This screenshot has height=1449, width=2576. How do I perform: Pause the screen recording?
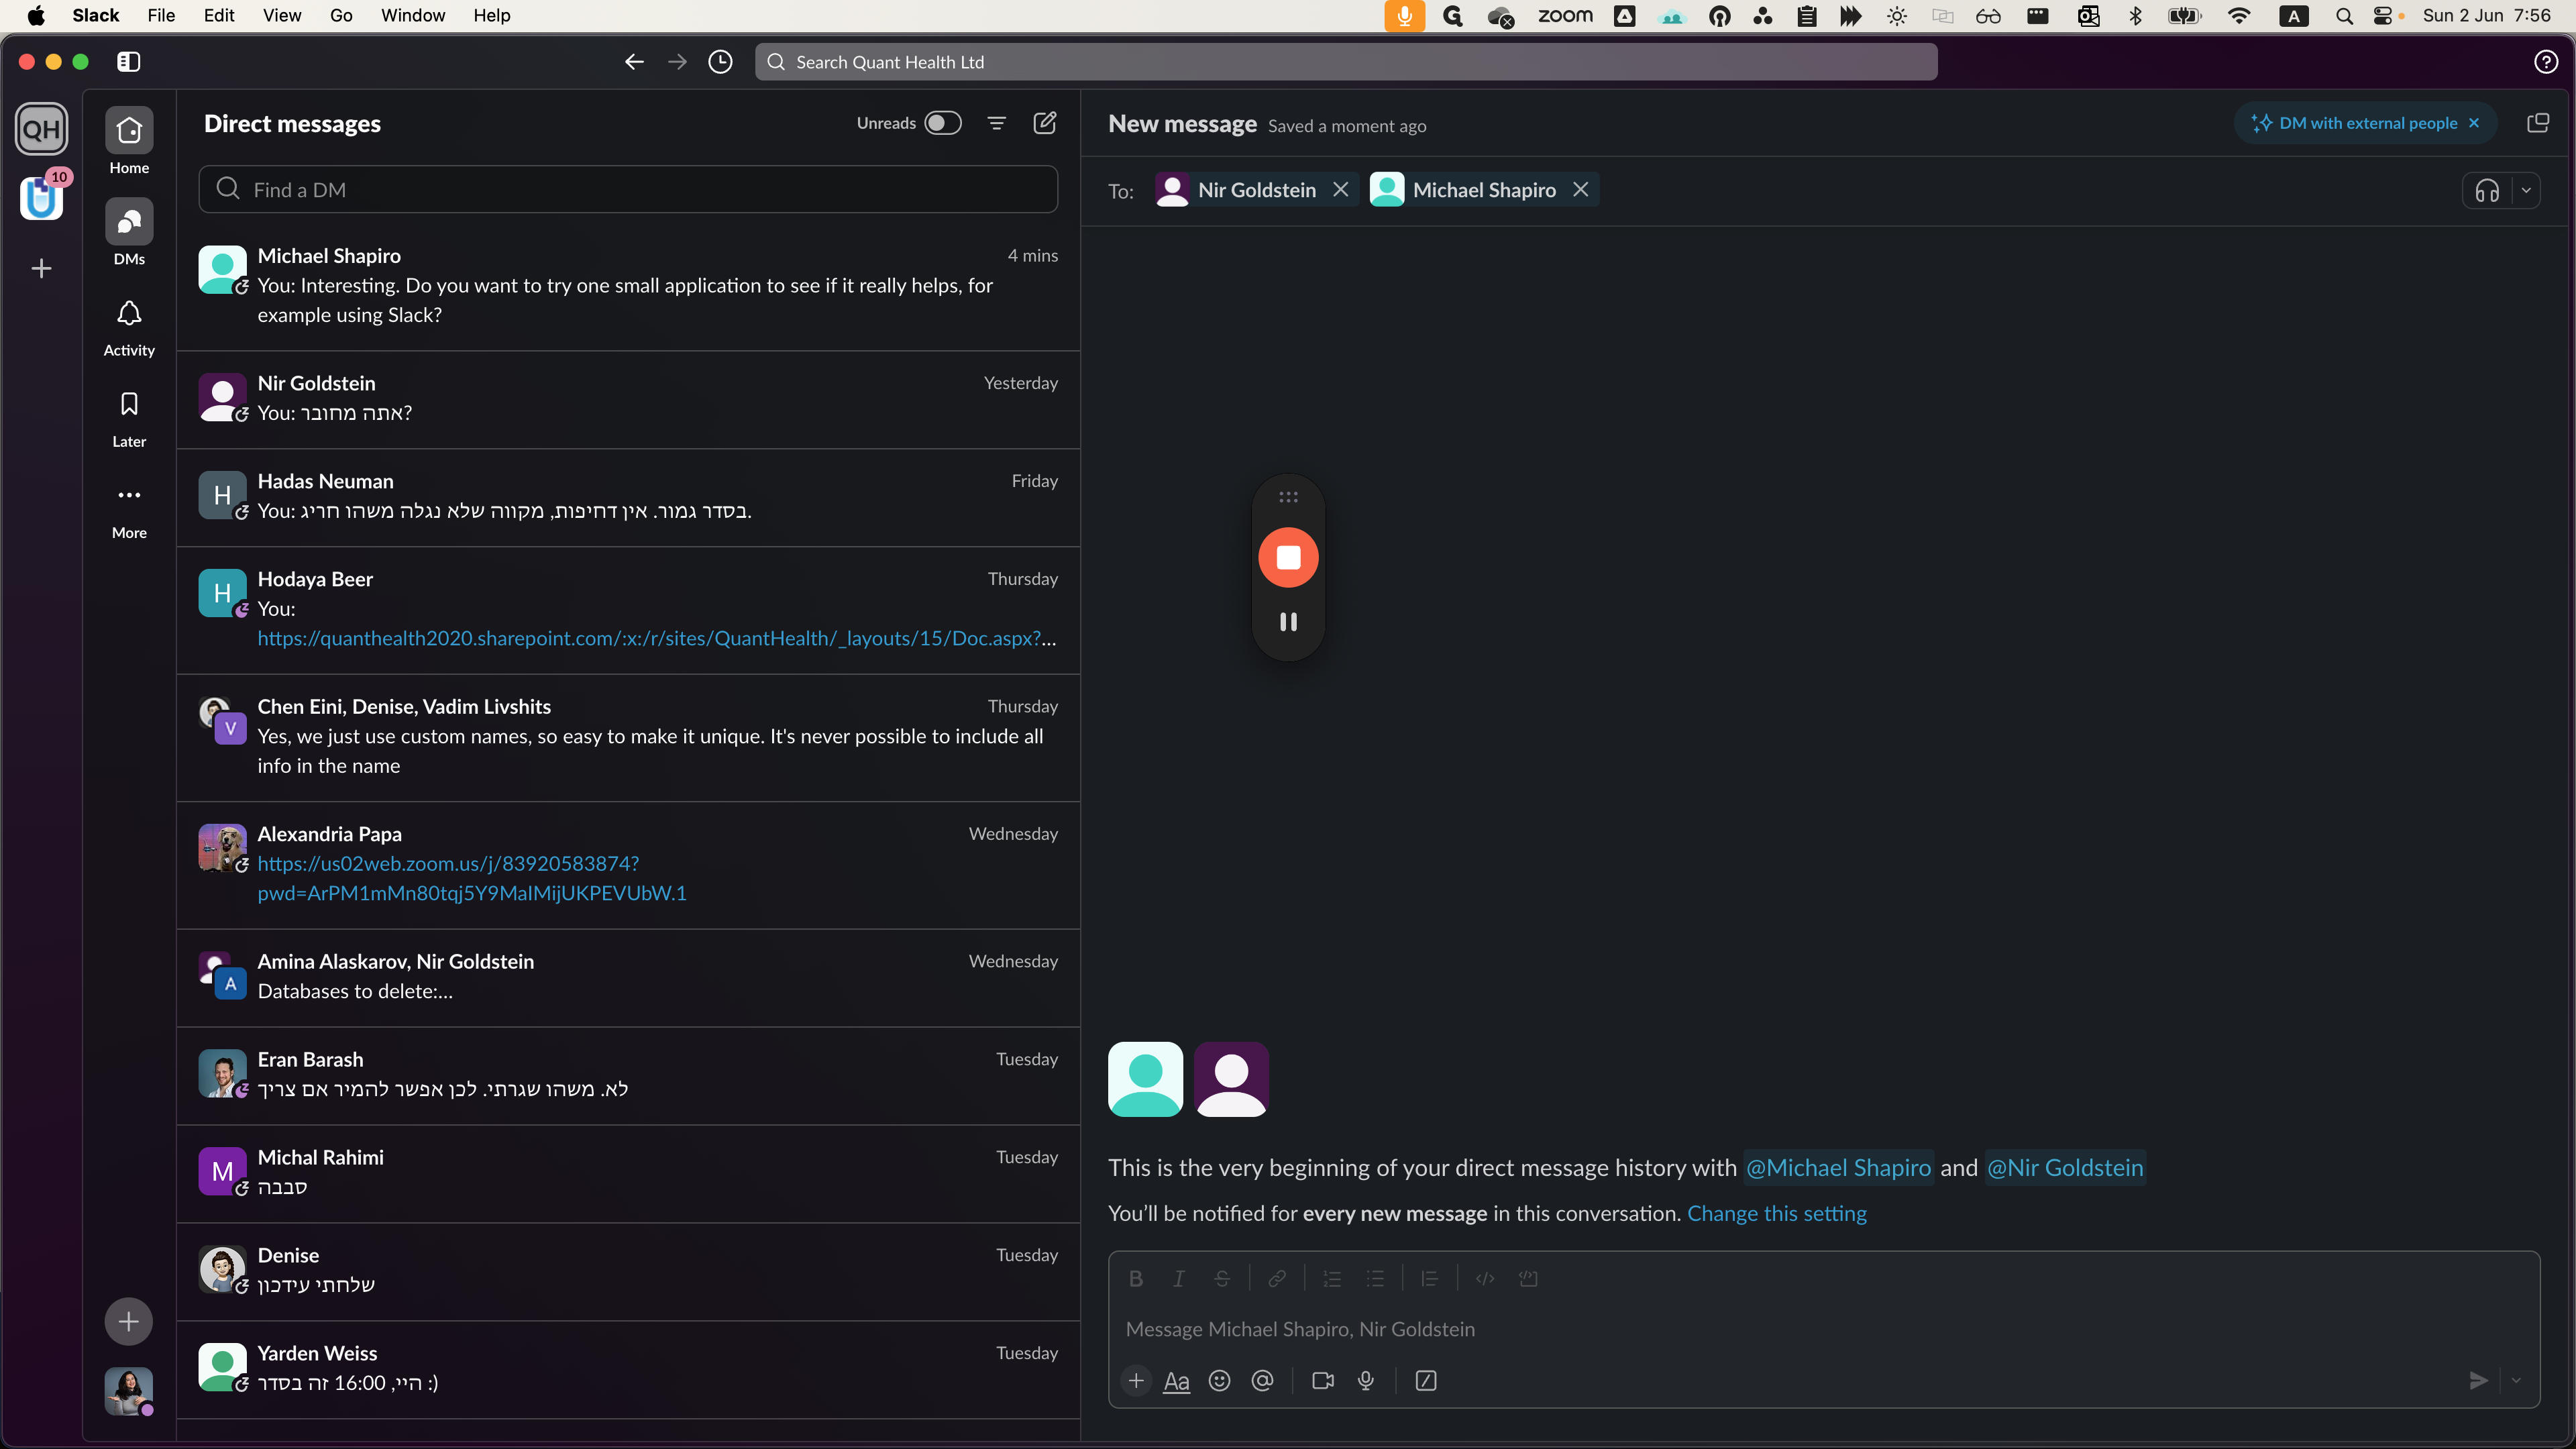(1288, 622)
